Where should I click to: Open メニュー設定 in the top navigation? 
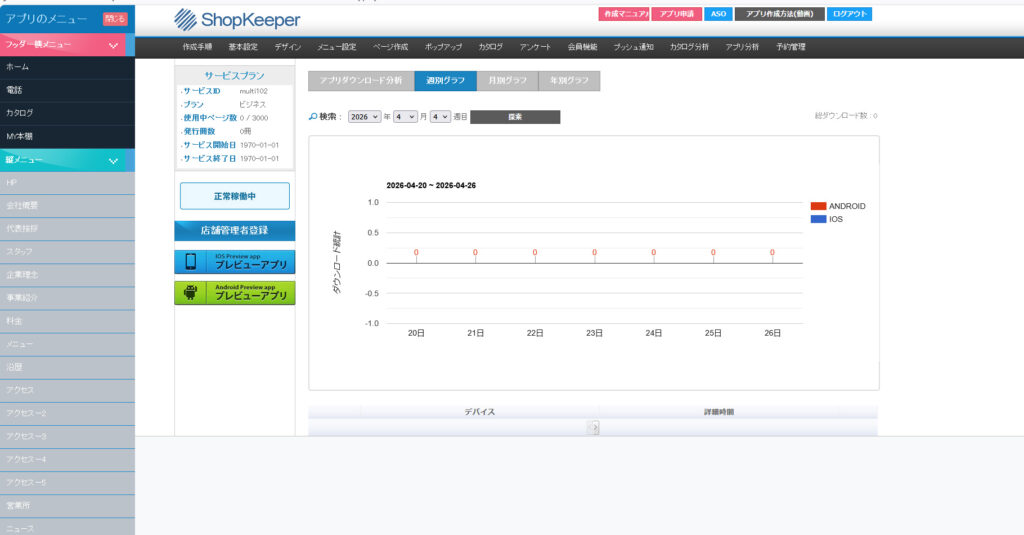point(337,47)
